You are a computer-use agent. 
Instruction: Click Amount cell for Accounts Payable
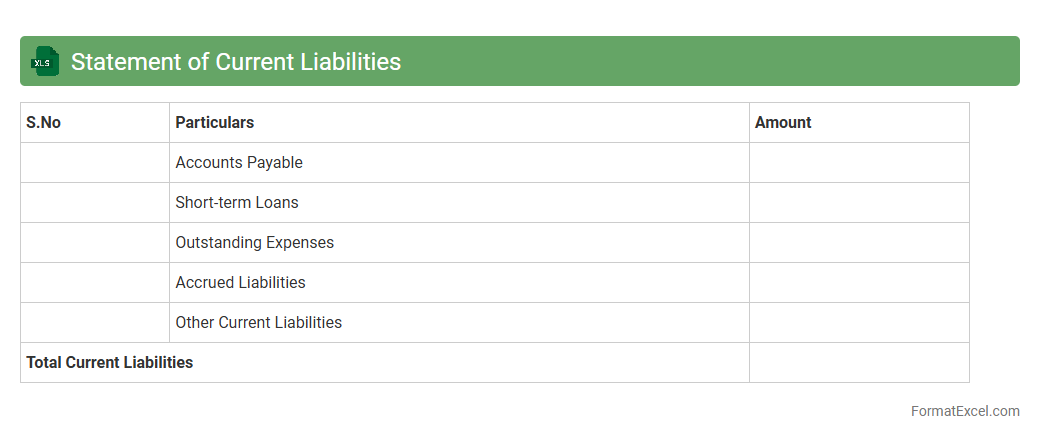coord(859,163)
